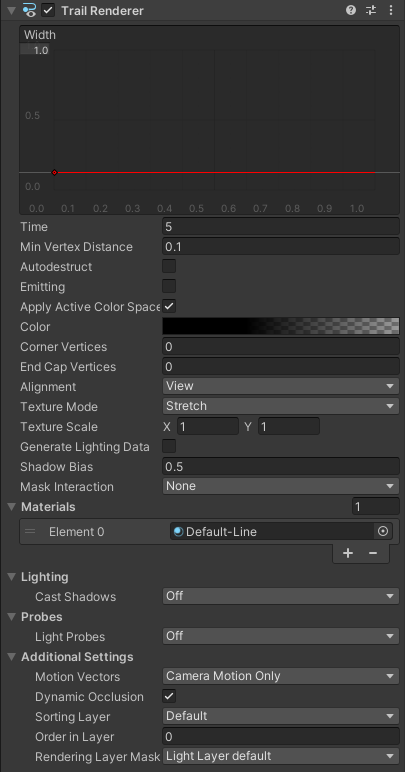This screenshot has height=772, width=405.
Task: Toggle the Autodestruct checkbox
Action: [169, 266]
